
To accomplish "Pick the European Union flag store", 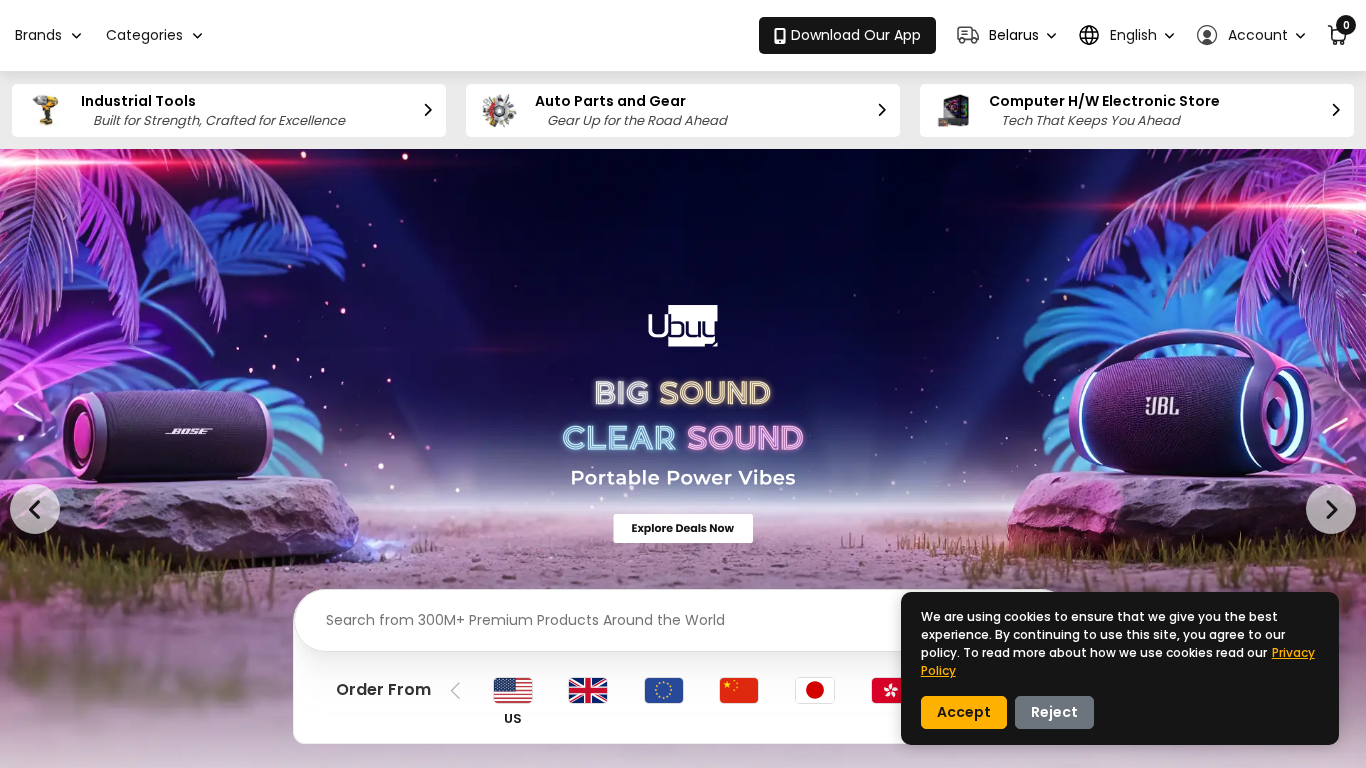I will point(664,691).
